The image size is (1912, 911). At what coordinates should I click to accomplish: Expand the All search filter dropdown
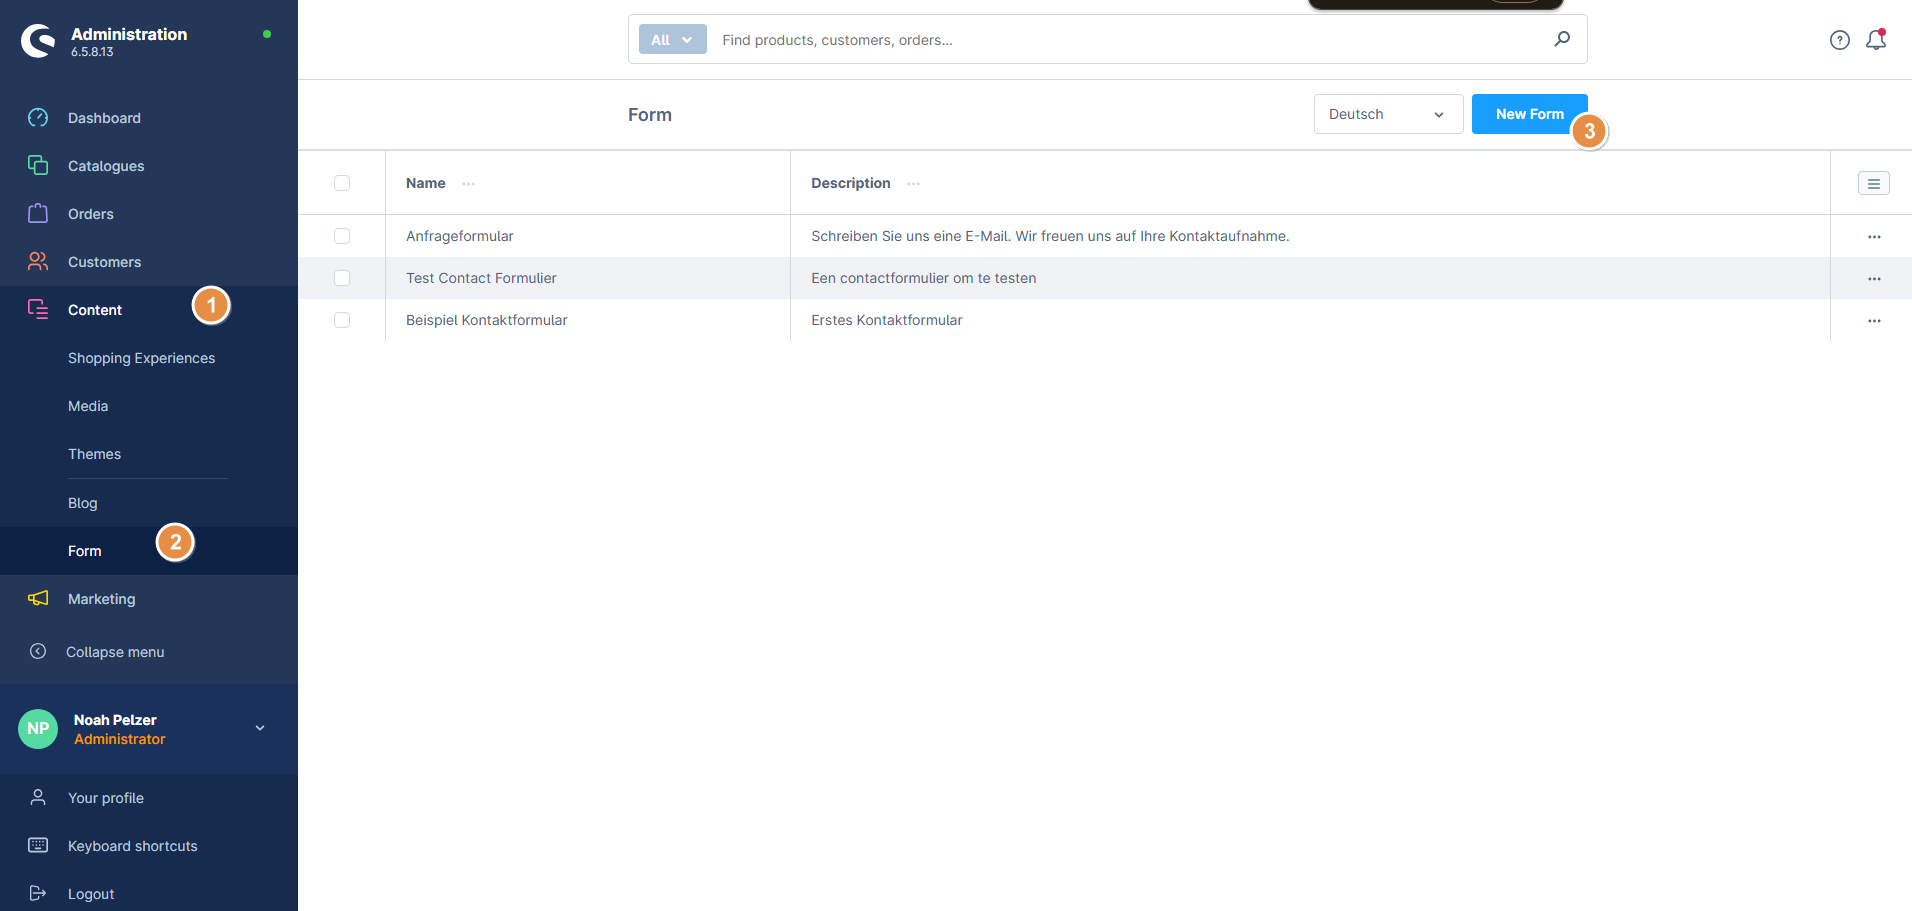click(672, 40)
